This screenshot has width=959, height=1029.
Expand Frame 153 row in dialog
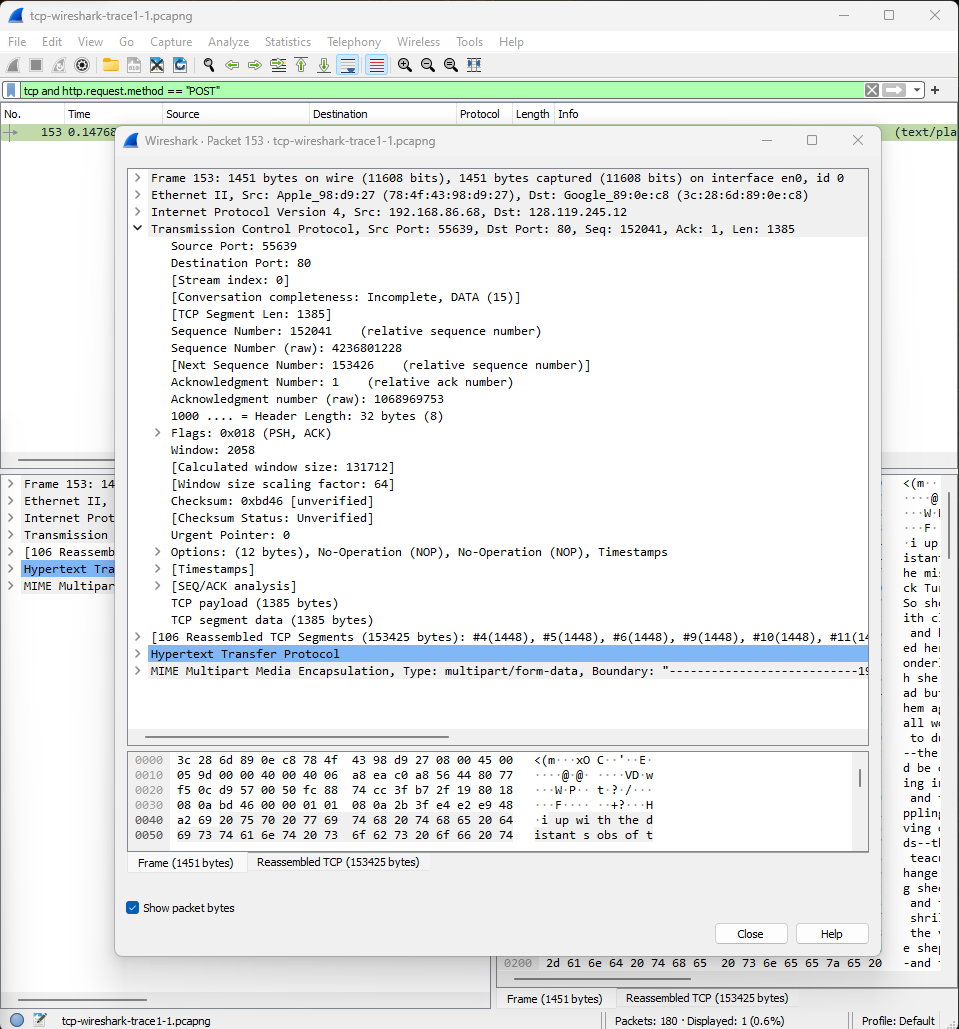coord(138,178)
